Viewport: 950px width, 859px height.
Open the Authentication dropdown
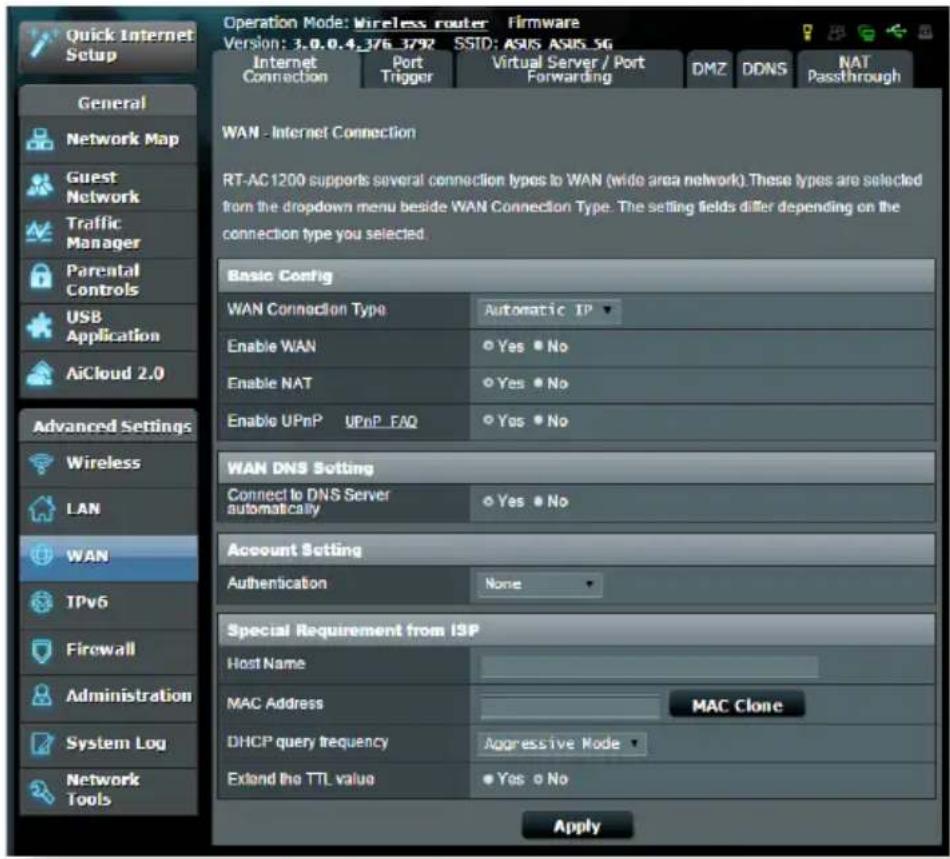(x=539, y=584)
